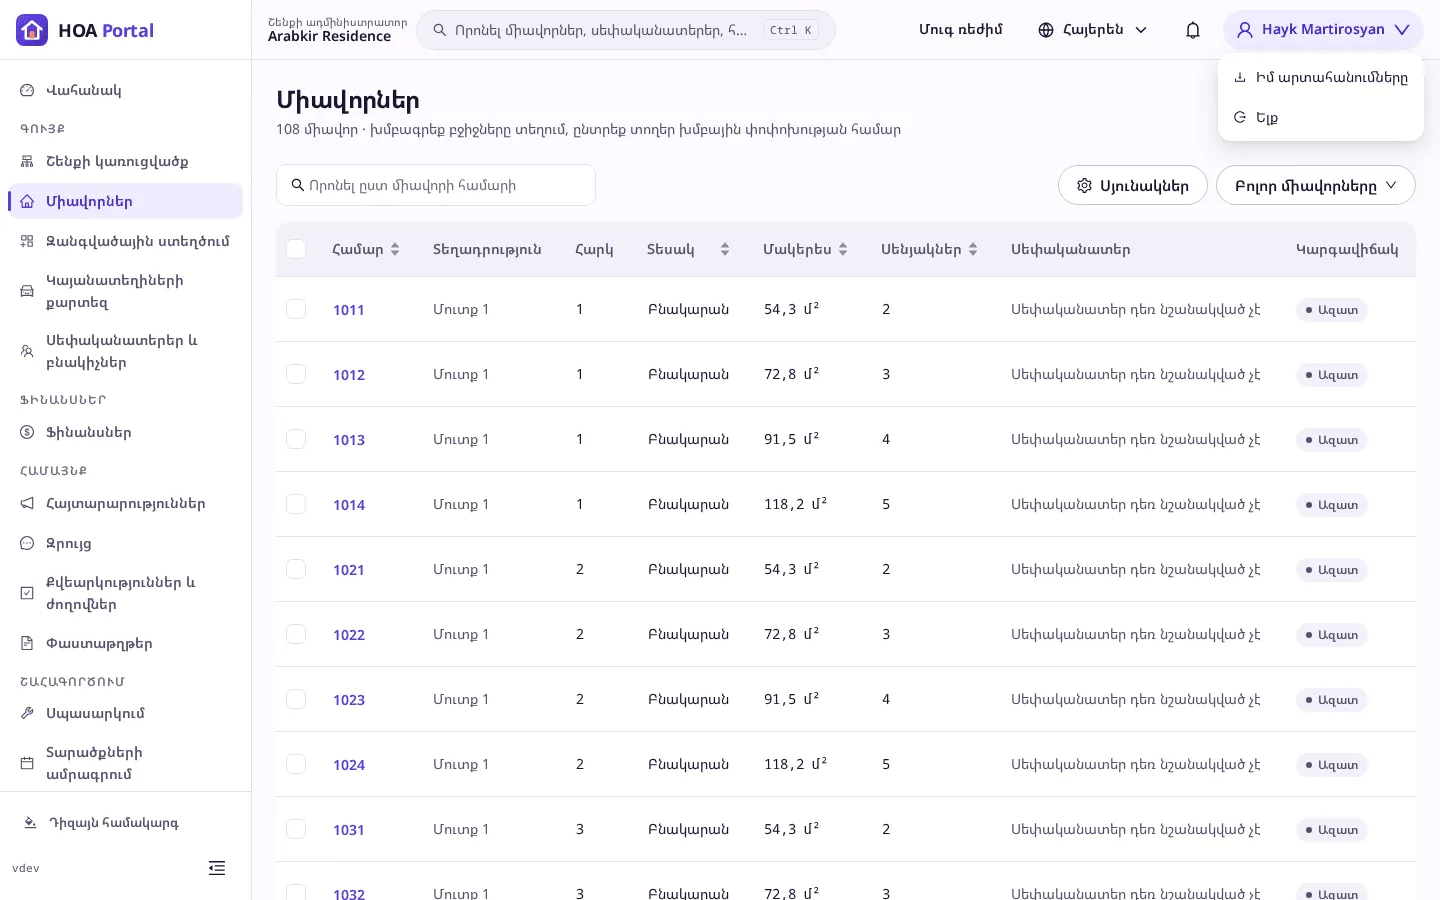This screenshot has width=1440, height=900.
Task: Click the Կայանատեղիների քարտեզ parking icon
Action: pos(27,291)
